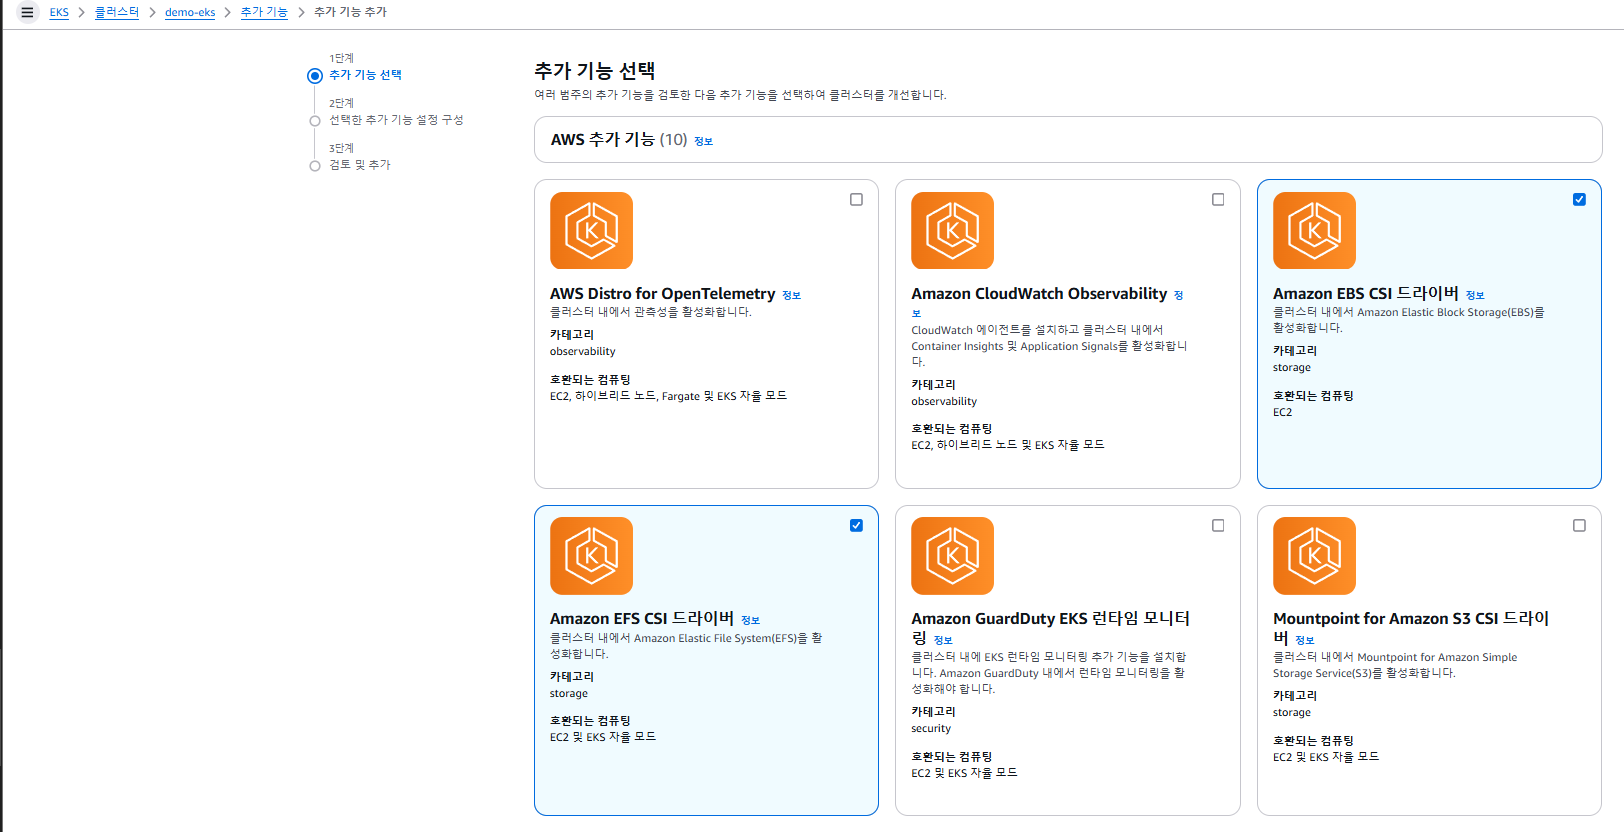1624x832 pixels.
Task: Go to EKS breadcrumb link
Action: [59, 12]
